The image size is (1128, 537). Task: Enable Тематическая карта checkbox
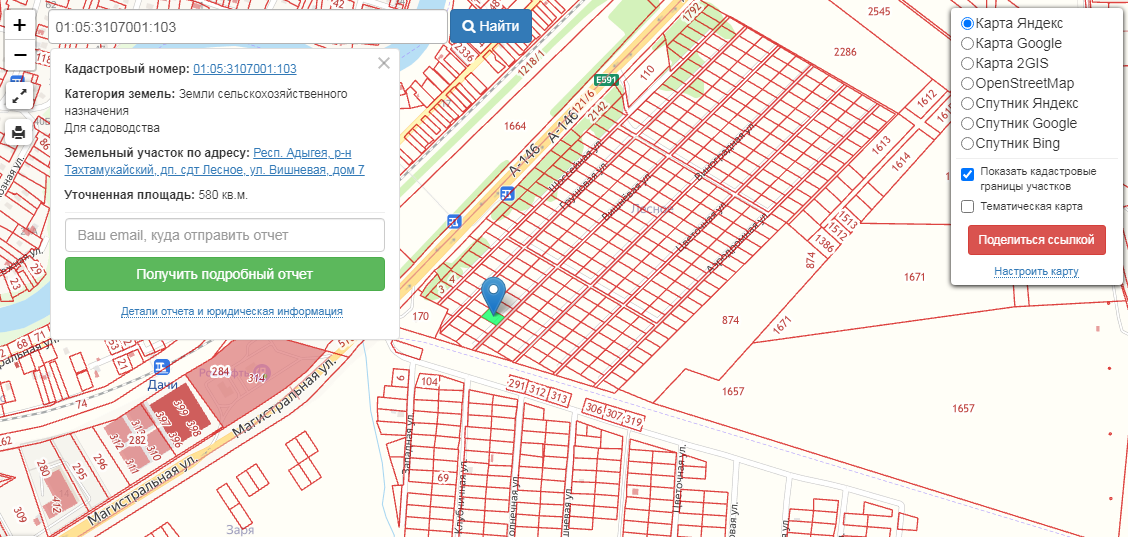968,207
